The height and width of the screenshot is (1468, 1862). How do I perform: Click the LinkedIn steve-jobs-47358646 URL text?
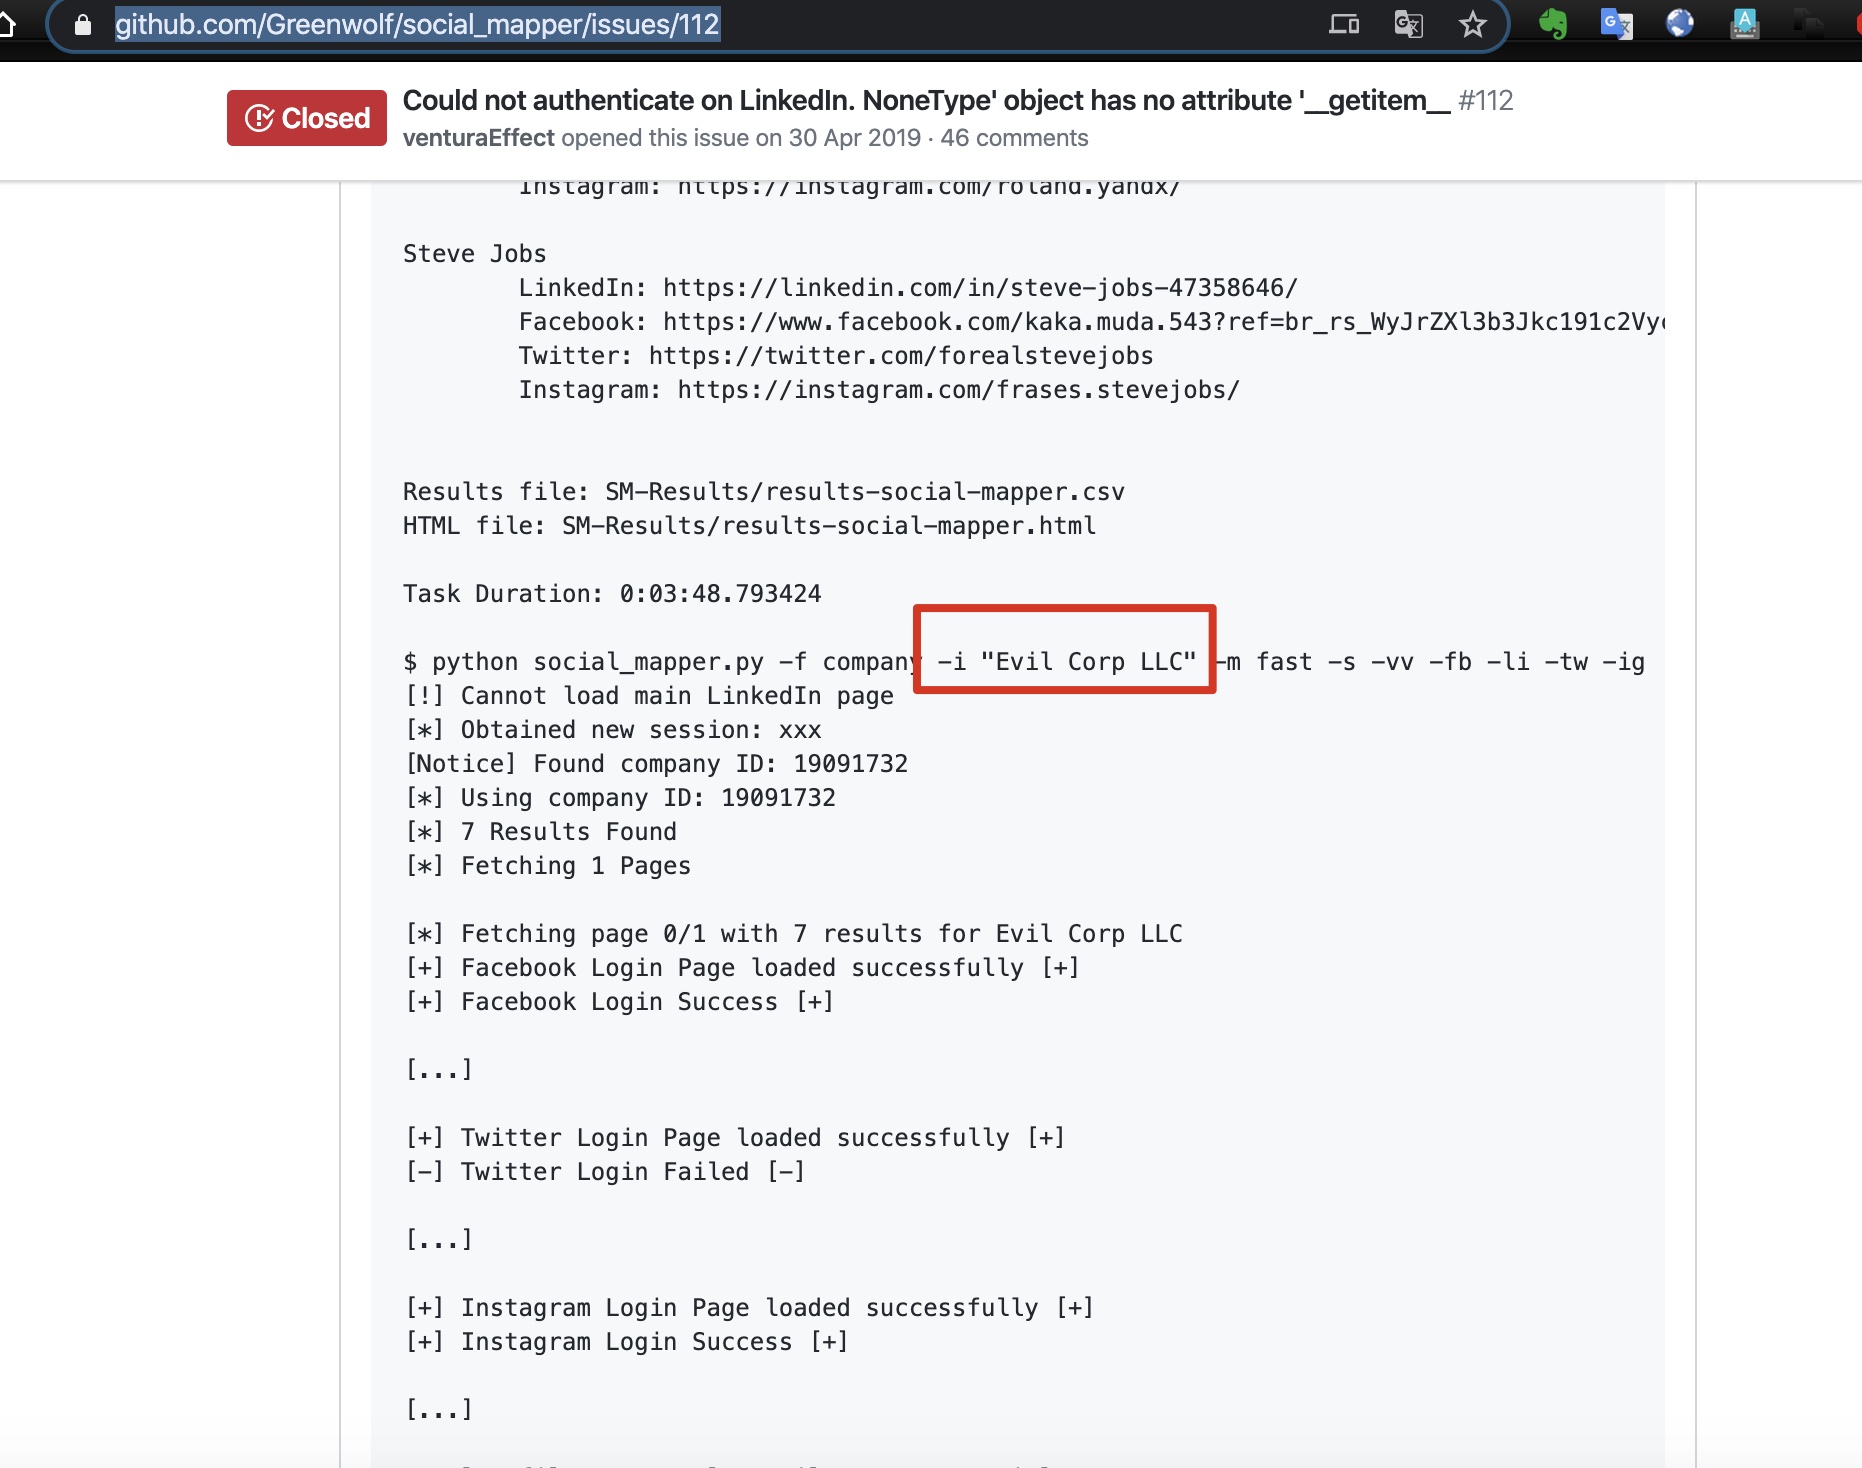coord(980,288)
